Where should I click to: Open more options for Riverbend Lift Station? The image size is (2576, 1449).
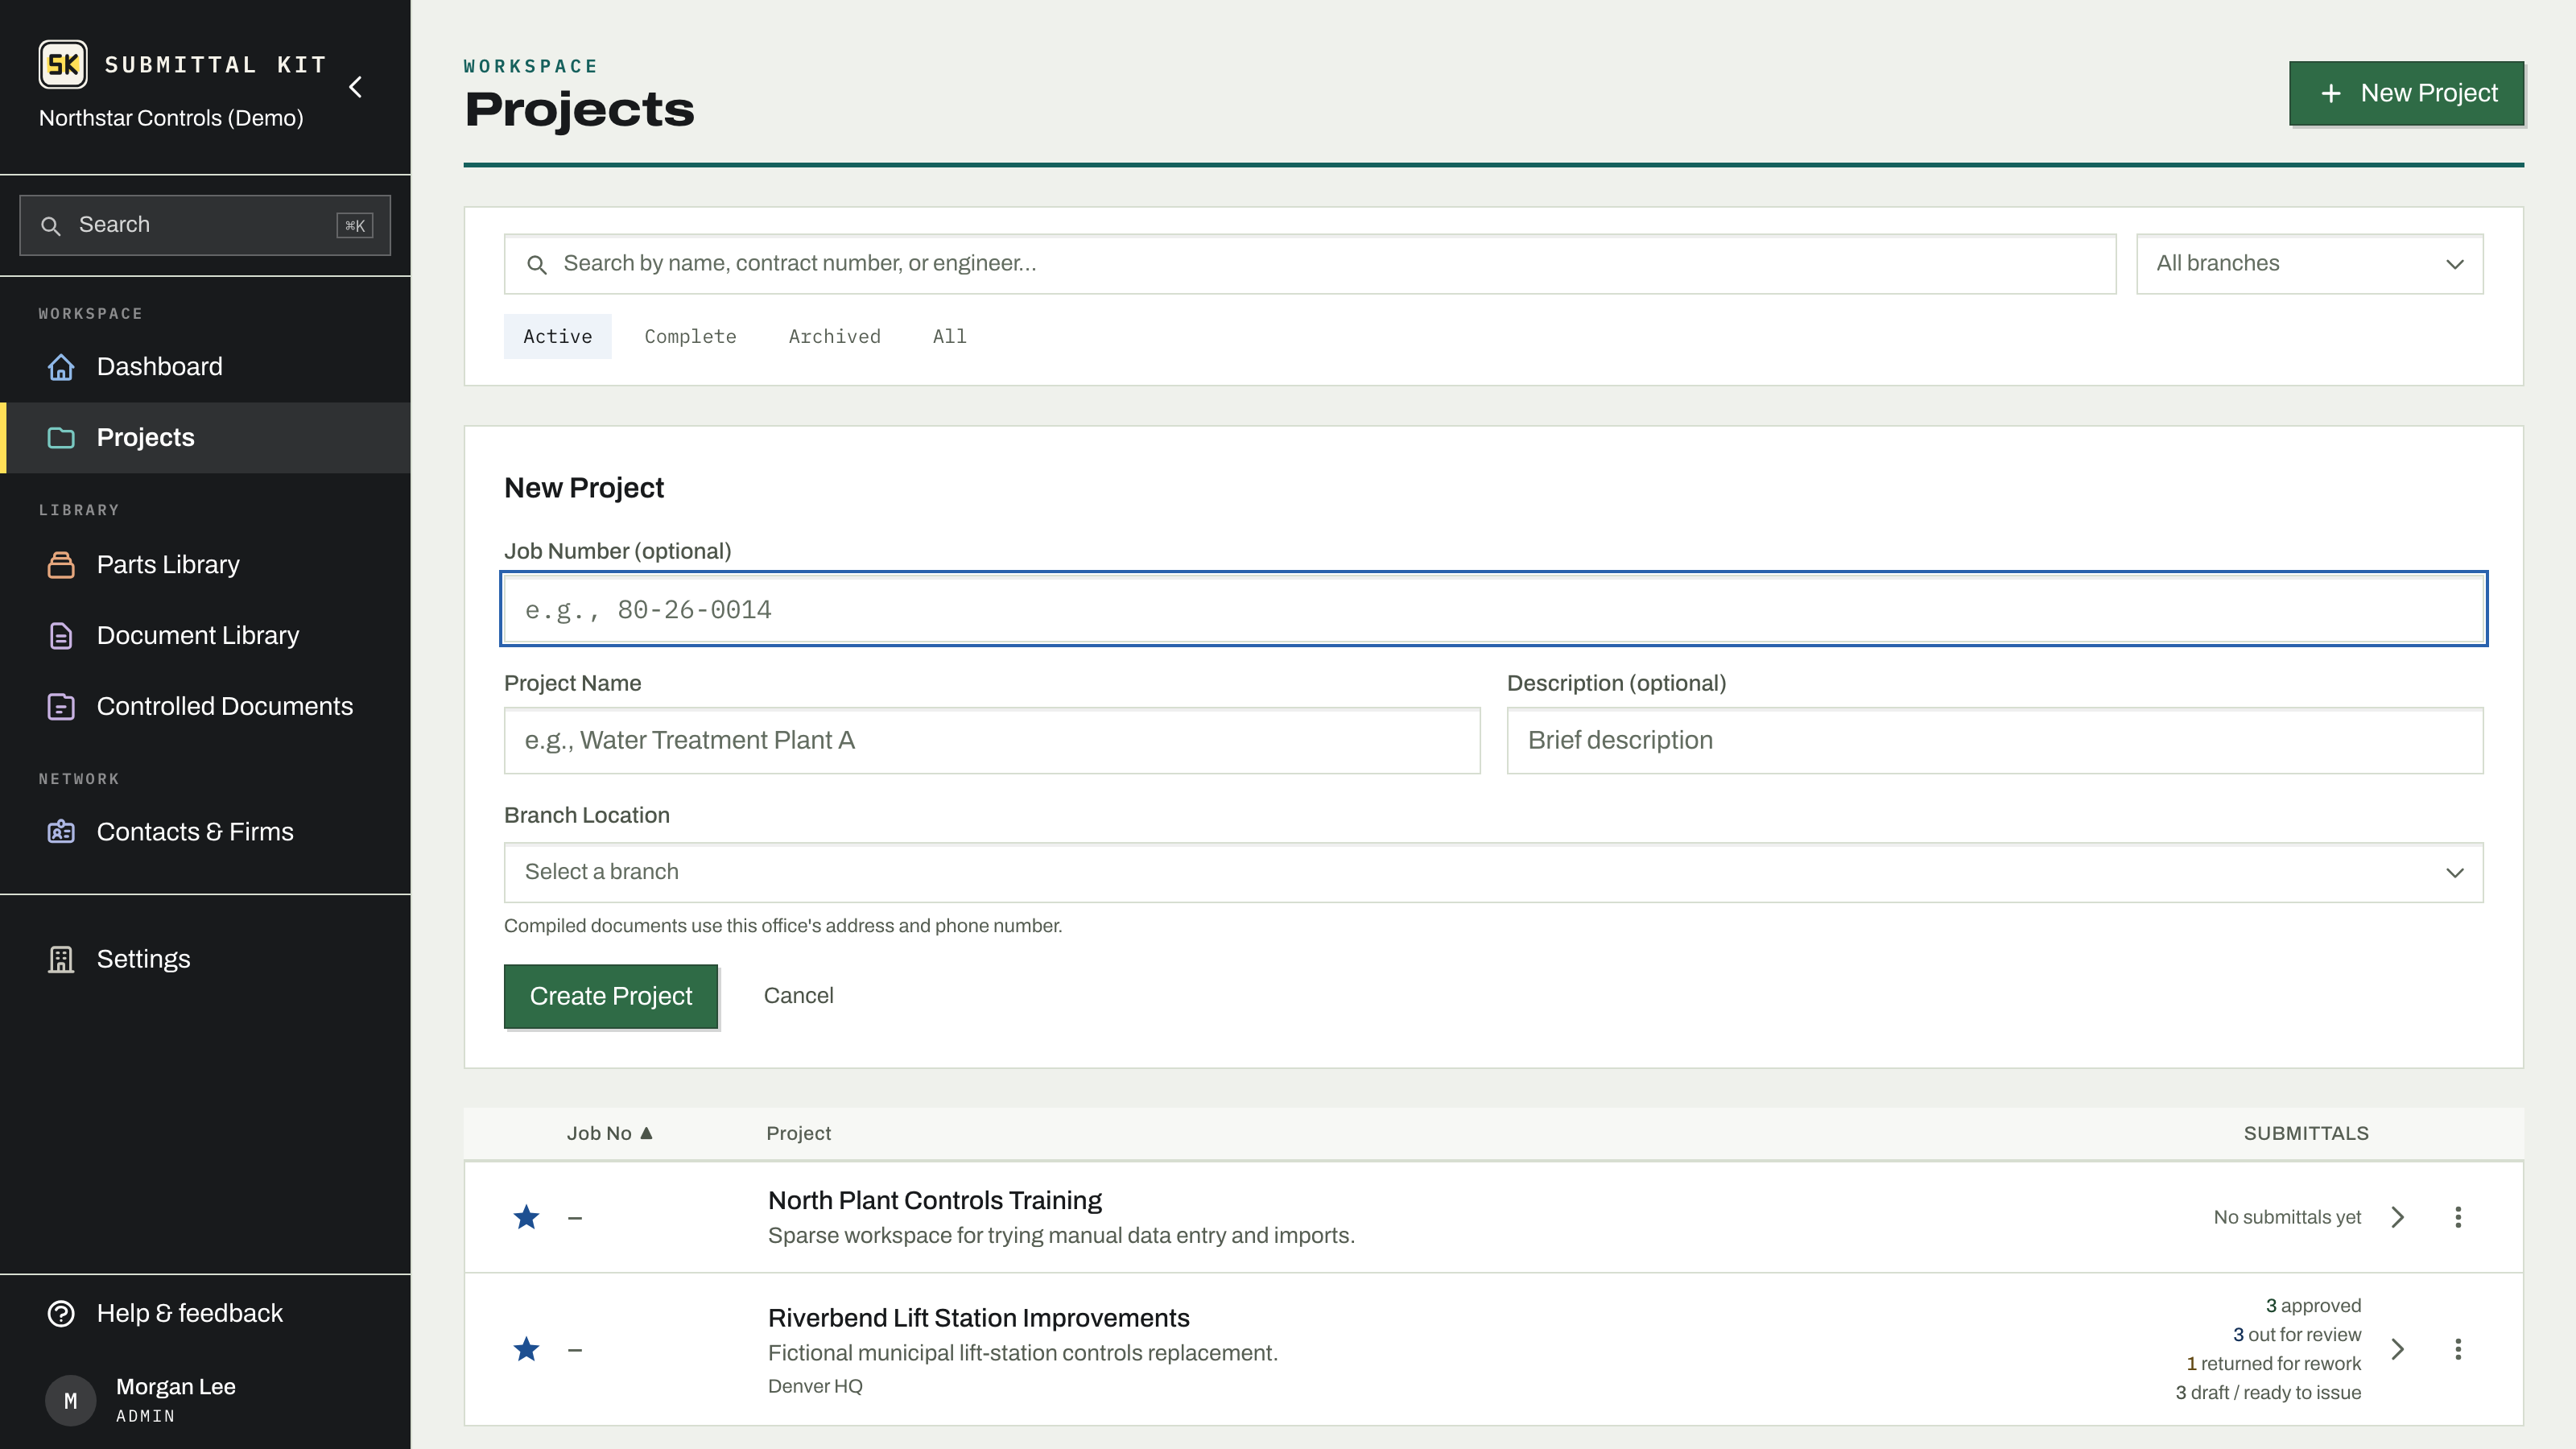coord(2458,1349)
